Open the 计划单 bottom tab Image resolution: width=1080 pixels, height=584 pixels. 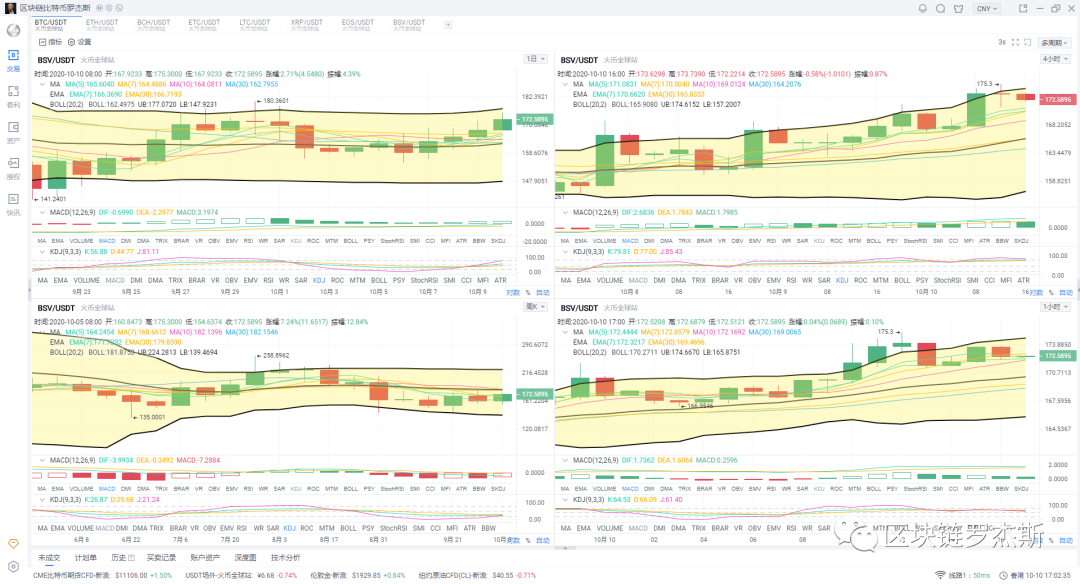(x=85, y=558)
